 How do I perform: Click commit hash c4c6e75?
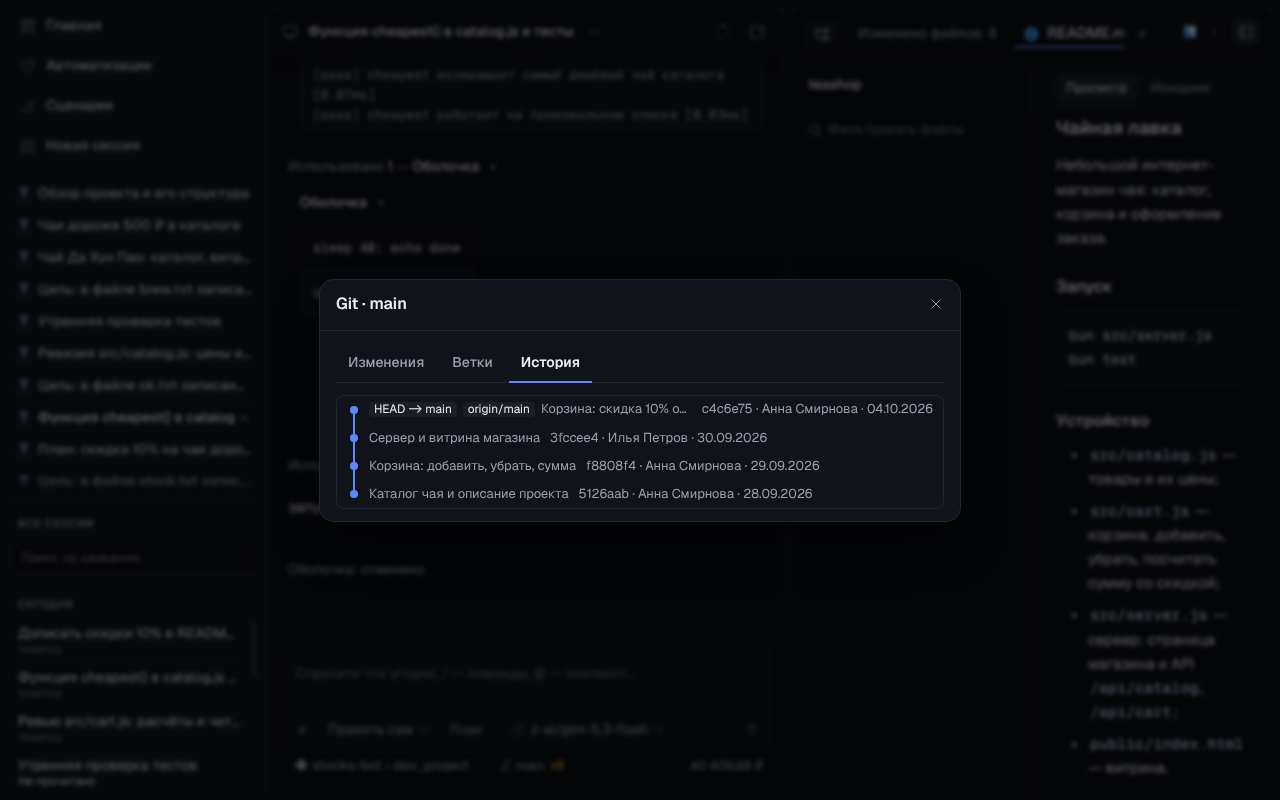[727, 409]
